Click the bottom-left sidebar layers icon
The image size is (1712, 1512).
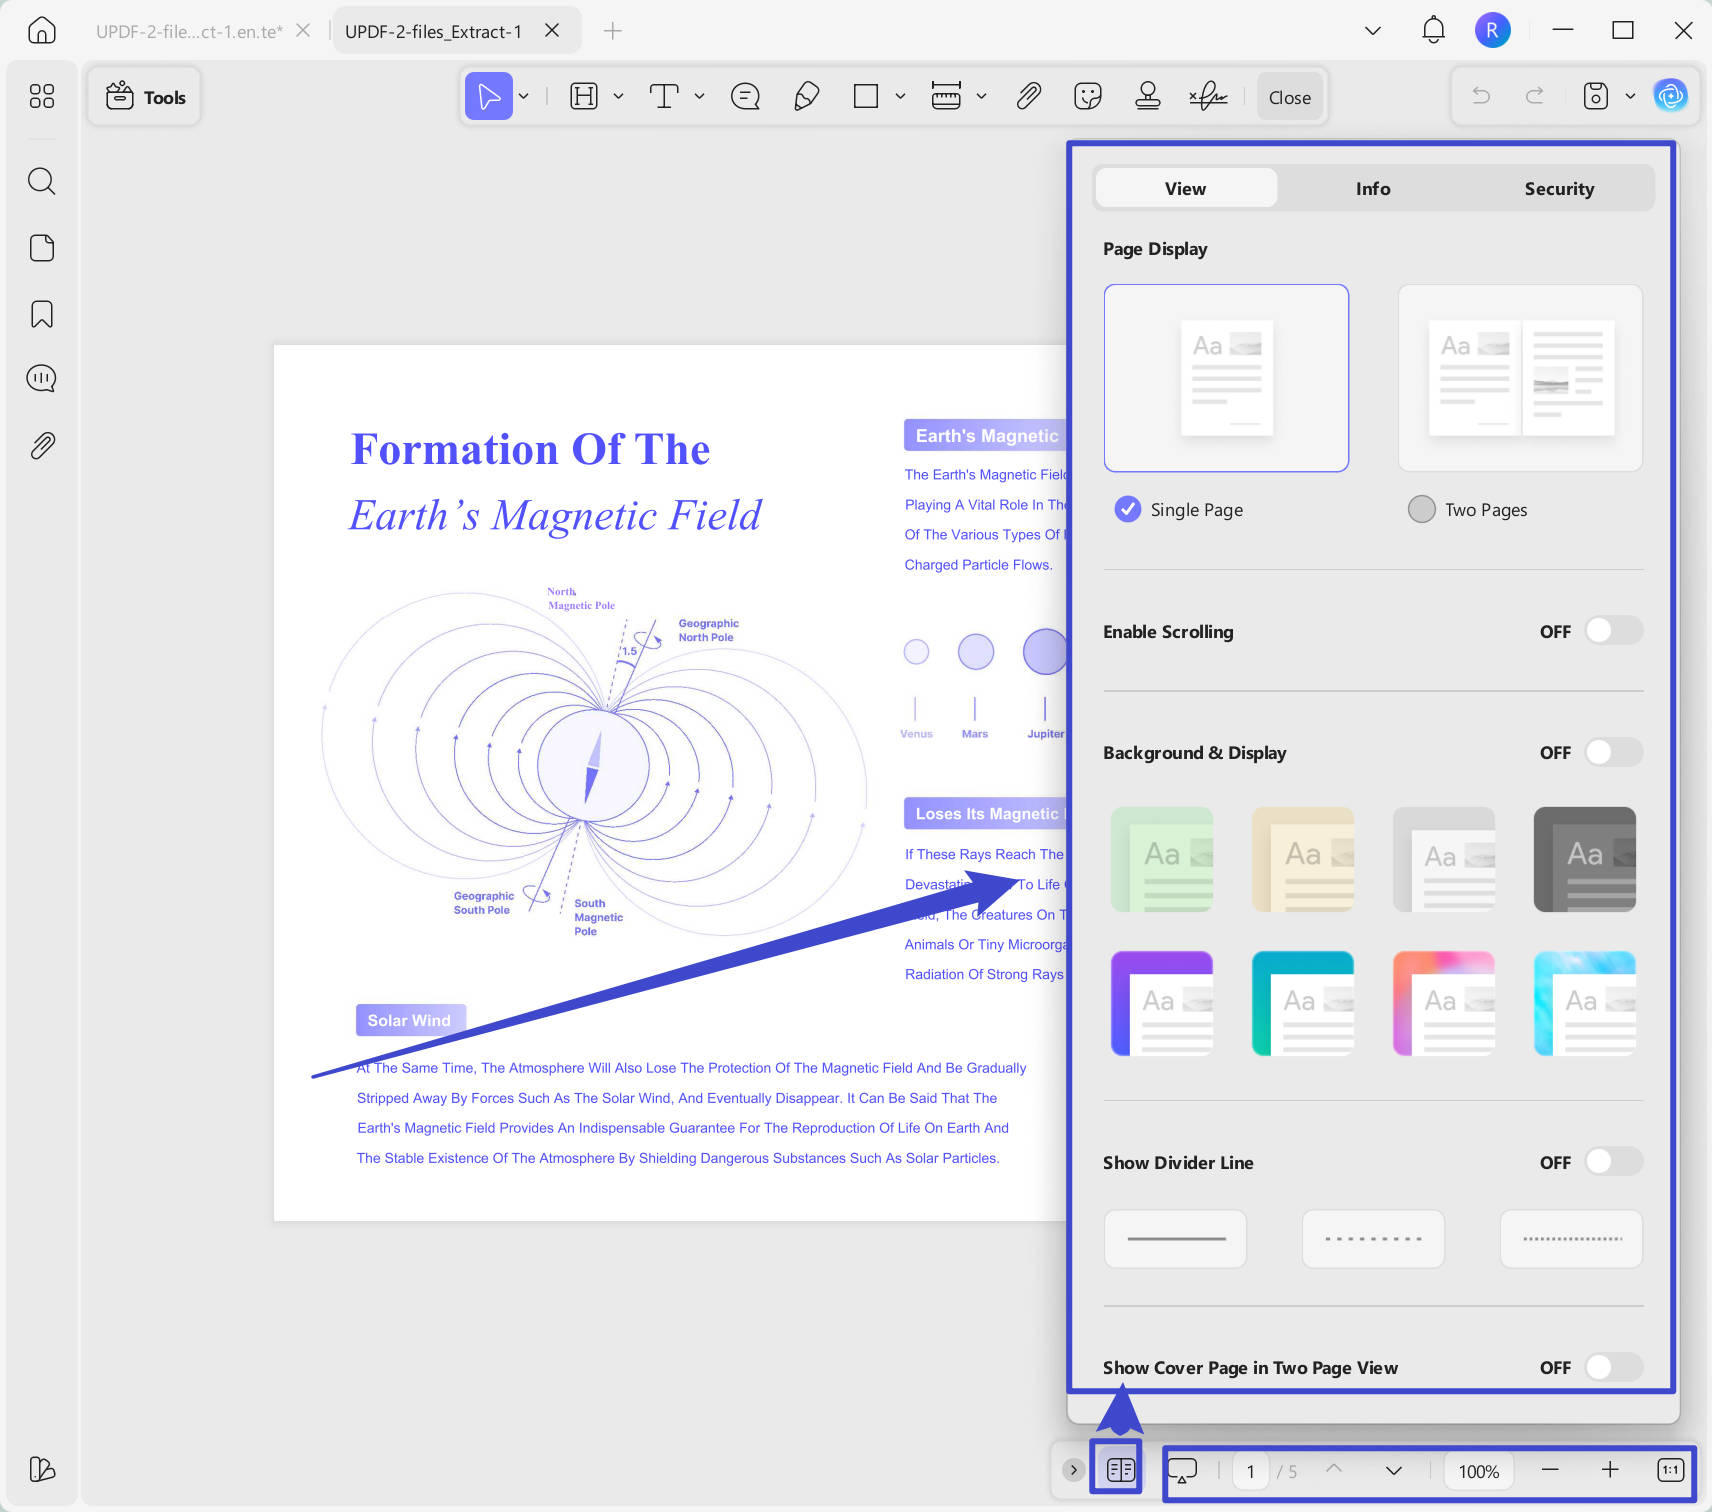point(42,1469)
